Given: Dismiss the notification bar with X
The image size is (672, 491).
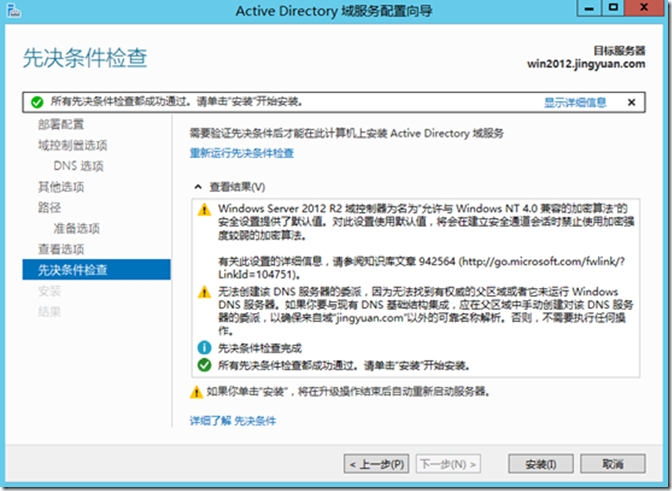Looking at the screenshot, I should (x=631, y=102).
